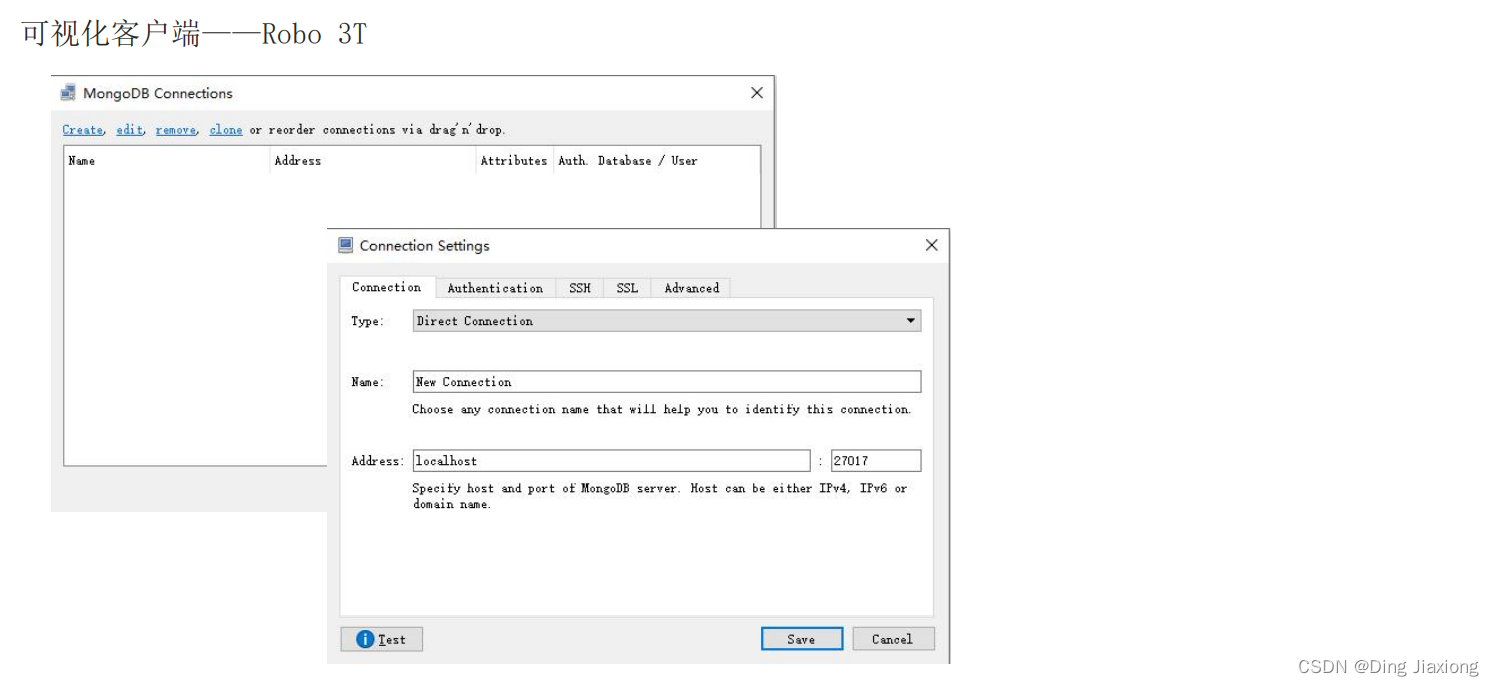Open the SSH tab
This screenshot has height=686, width=1494.
(x=580, y=288)
